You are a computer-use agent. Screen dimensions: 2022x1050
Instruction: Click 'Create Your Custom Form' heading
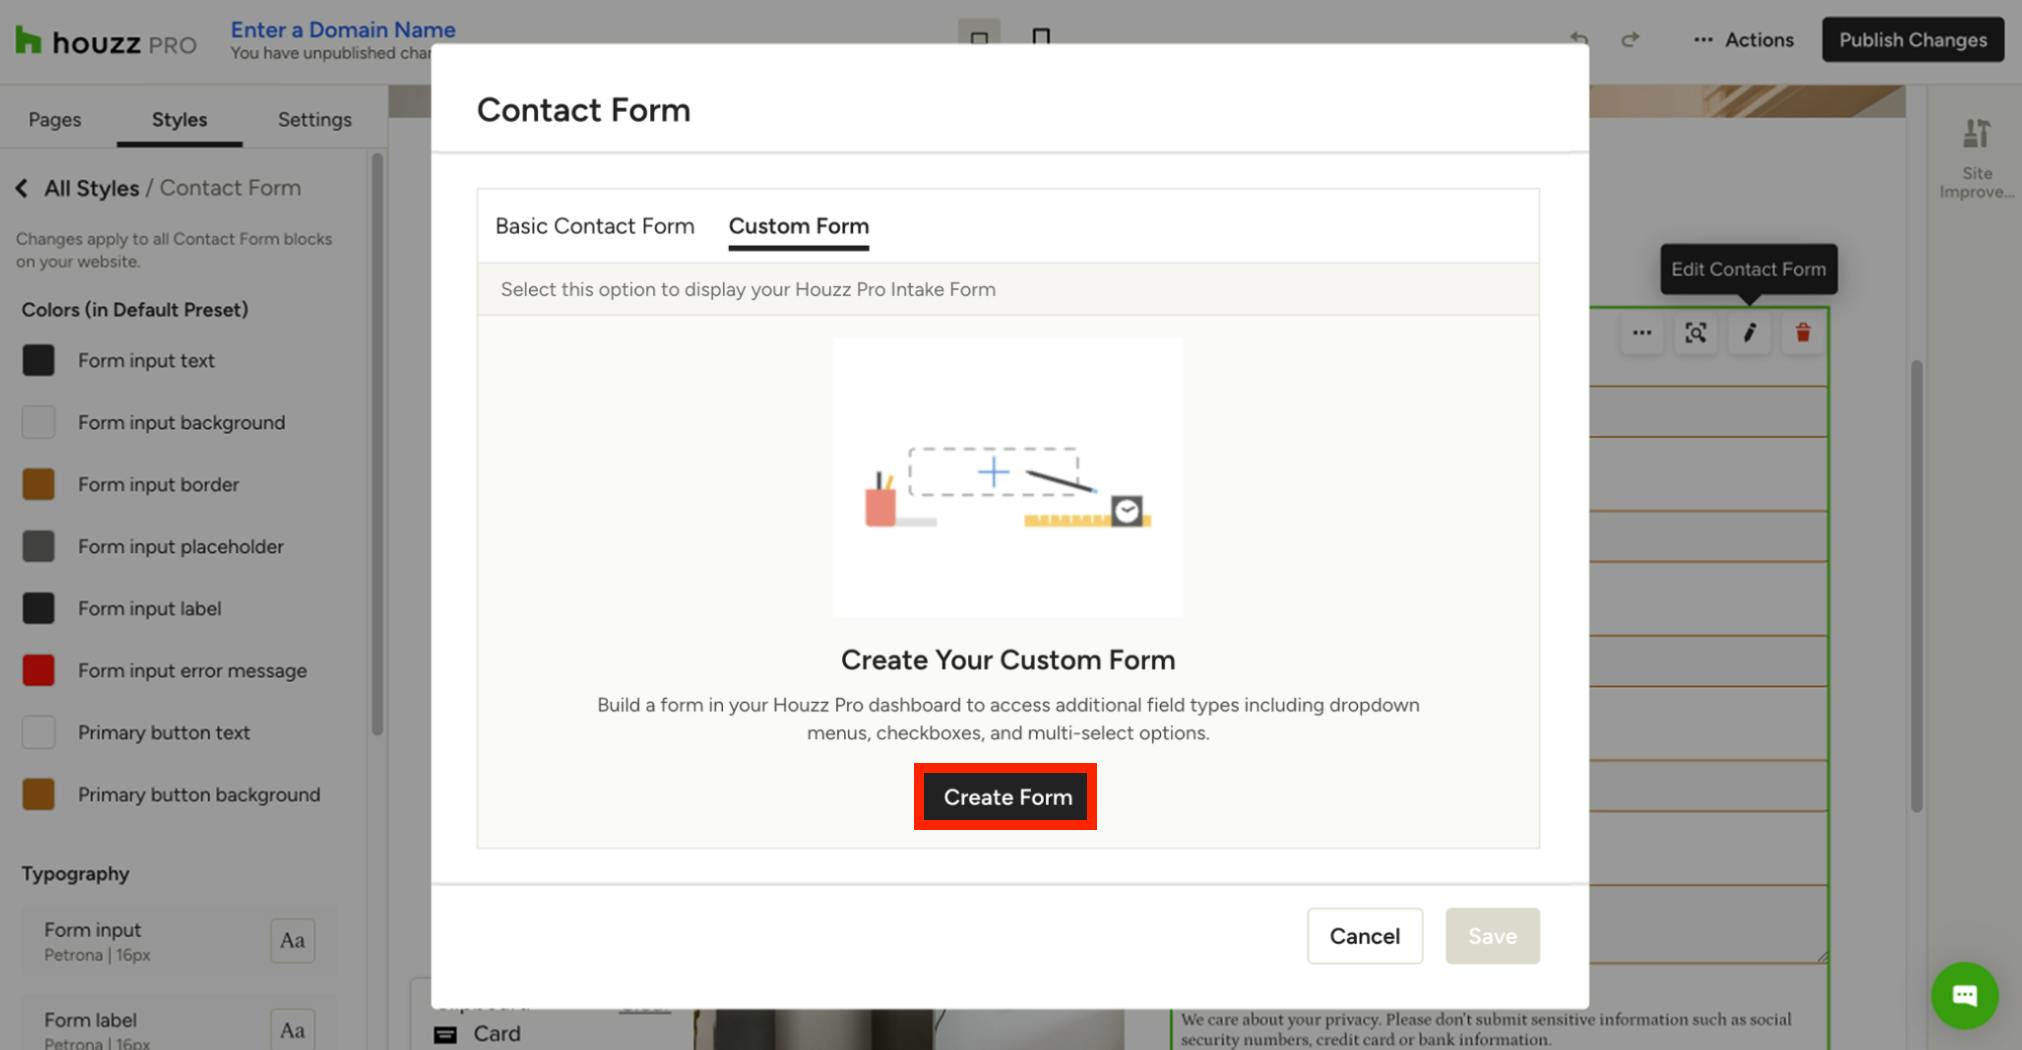[1008, 660]
